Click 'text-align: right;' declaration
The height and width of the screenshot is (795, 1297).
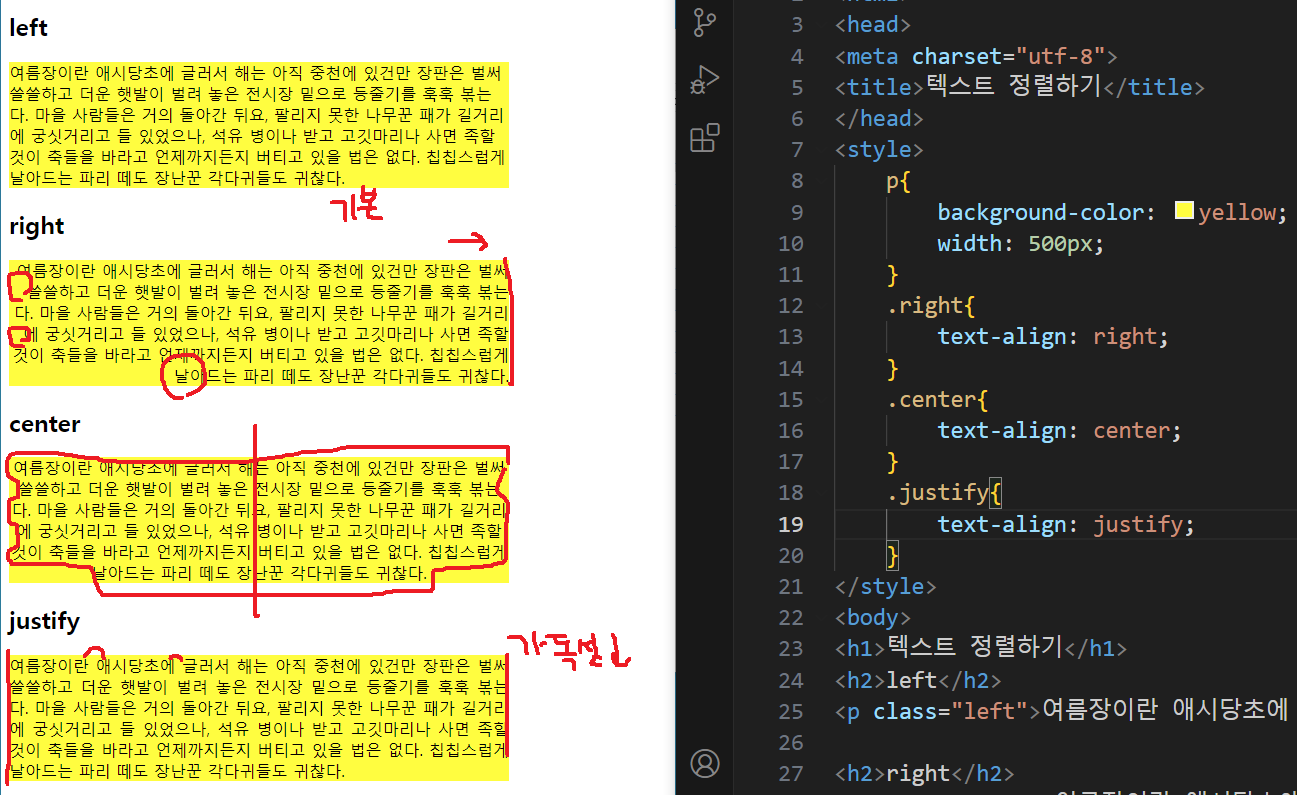tap(1053, 337)
